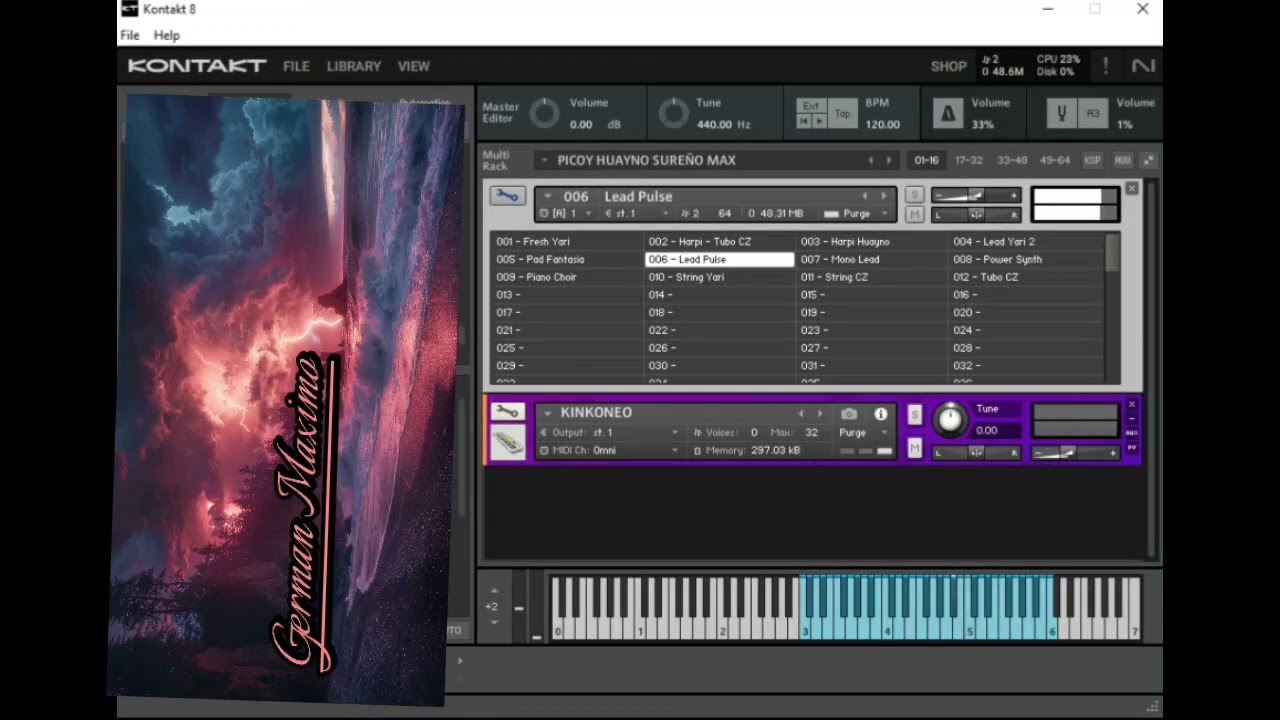Show KINKONEO instrument info
Screen dimensions: 1280x720
(x=881, y=414)
